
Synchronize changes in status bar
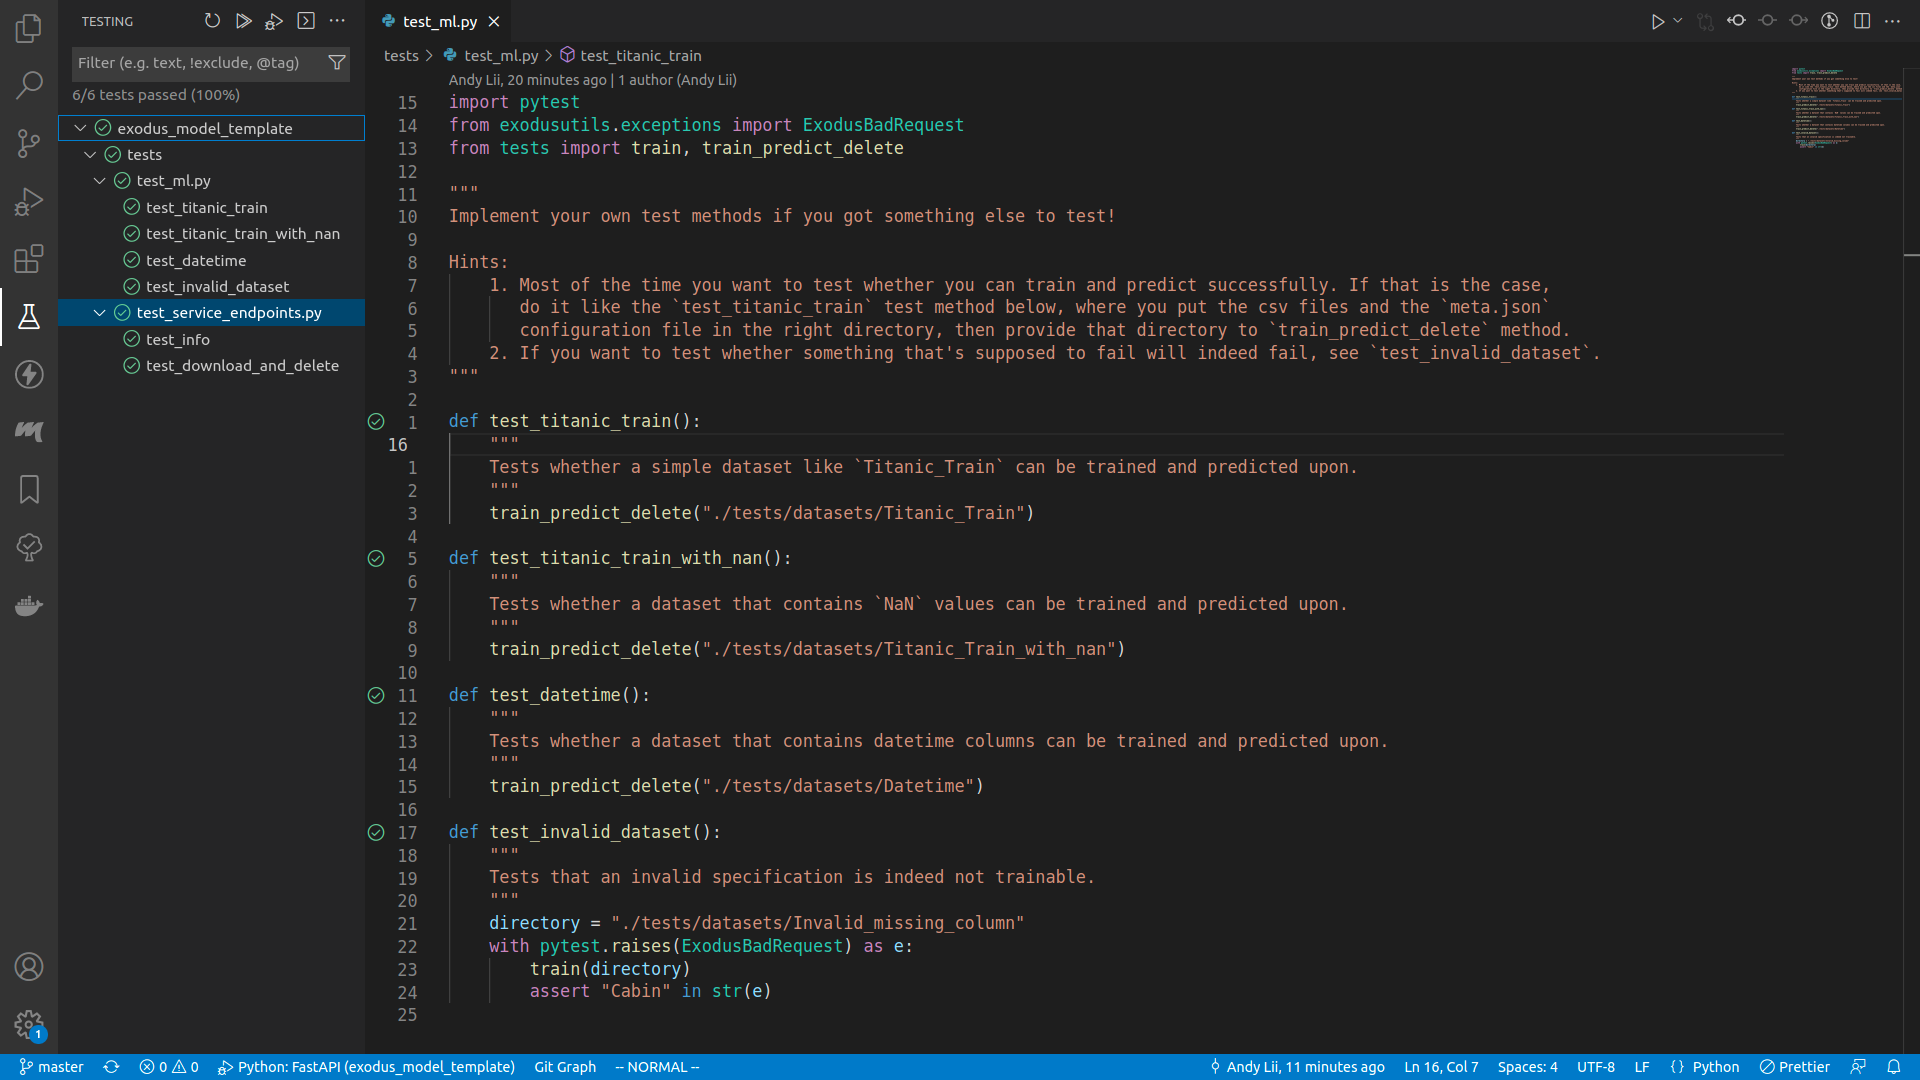pyautogui.click(x=111, y=1067)
